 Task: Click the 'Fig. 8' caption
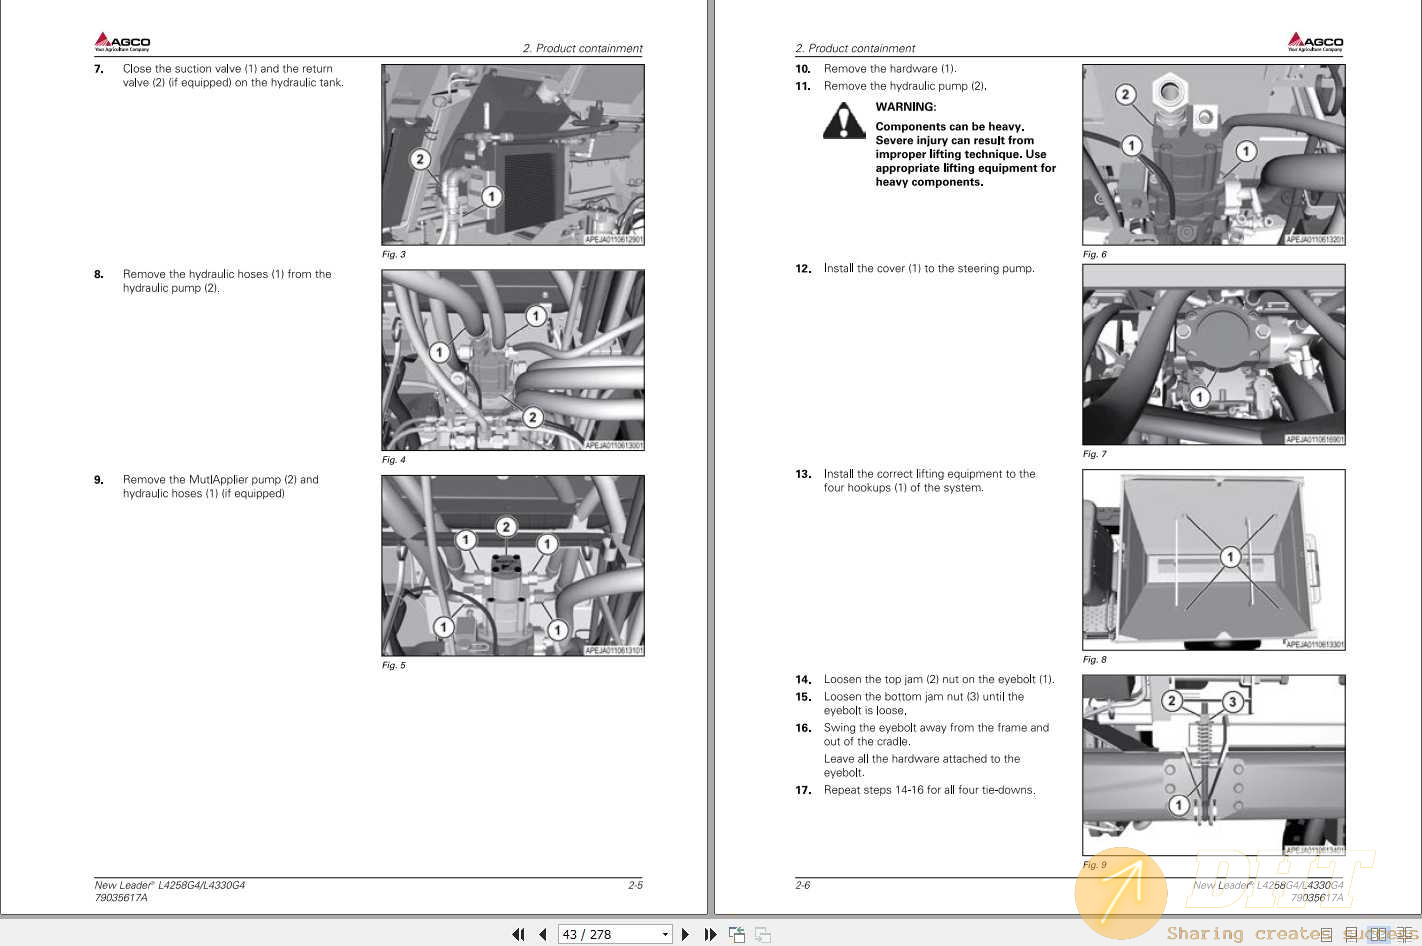[1095, 660]
